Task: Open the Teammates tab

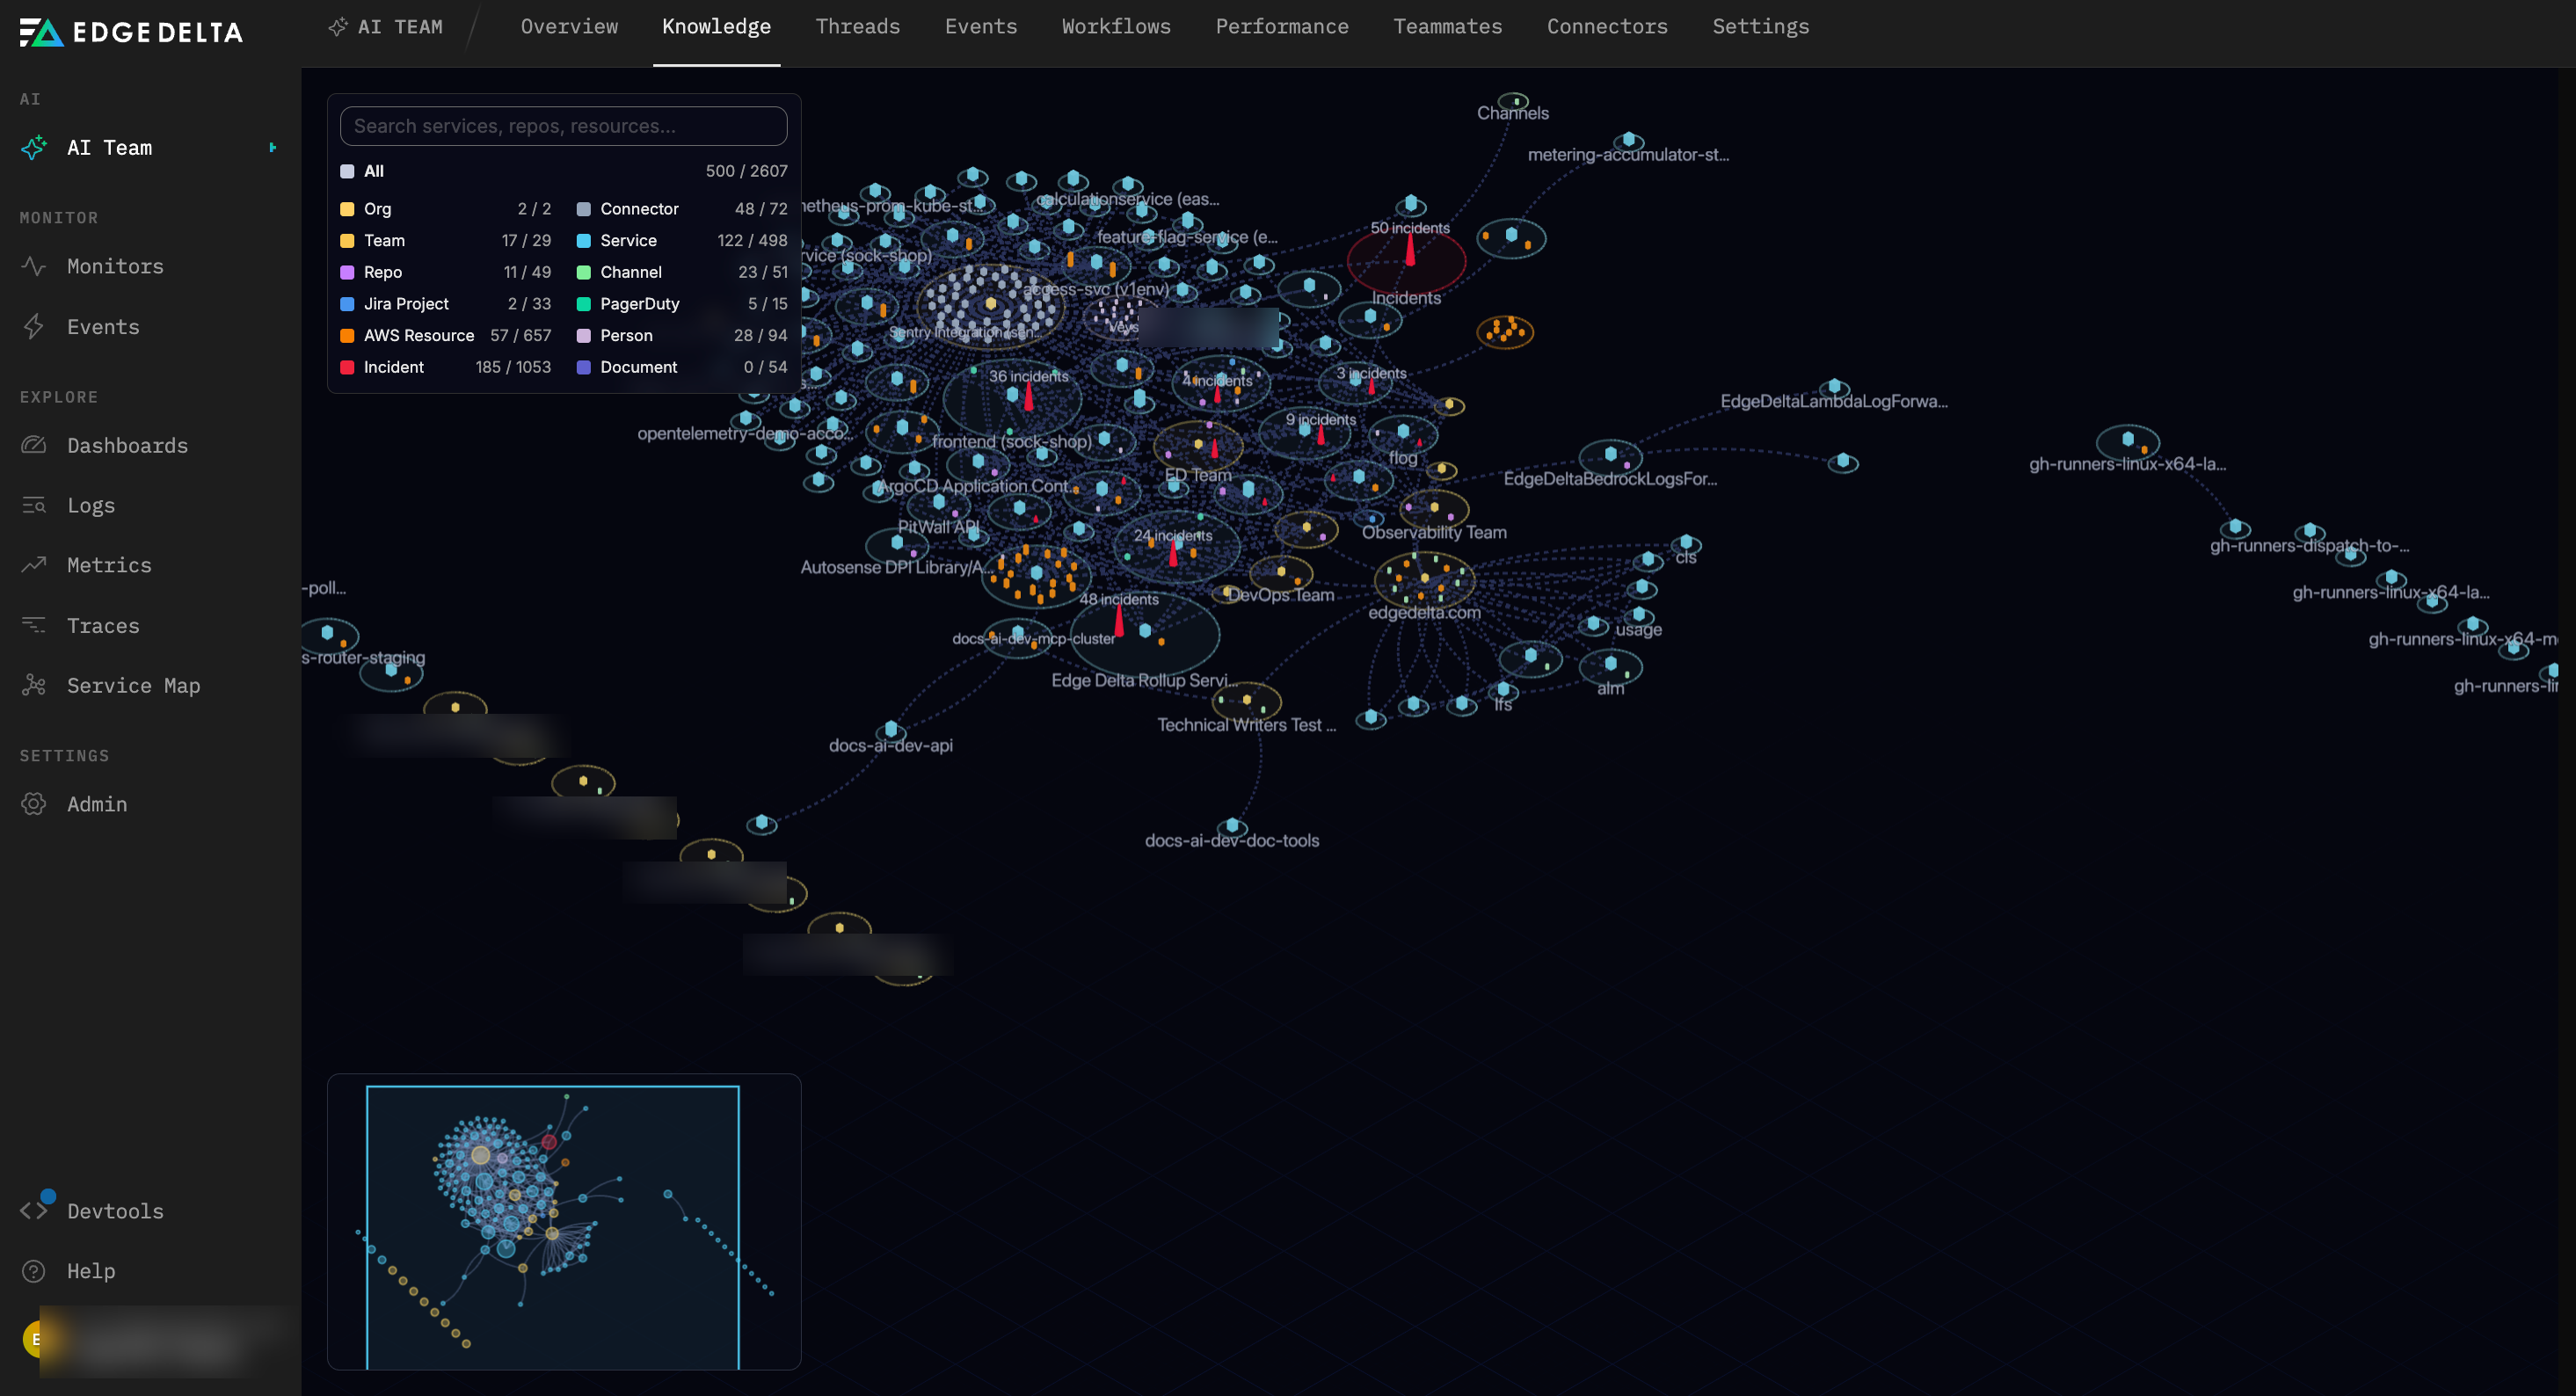Action: pos(1447,27)
